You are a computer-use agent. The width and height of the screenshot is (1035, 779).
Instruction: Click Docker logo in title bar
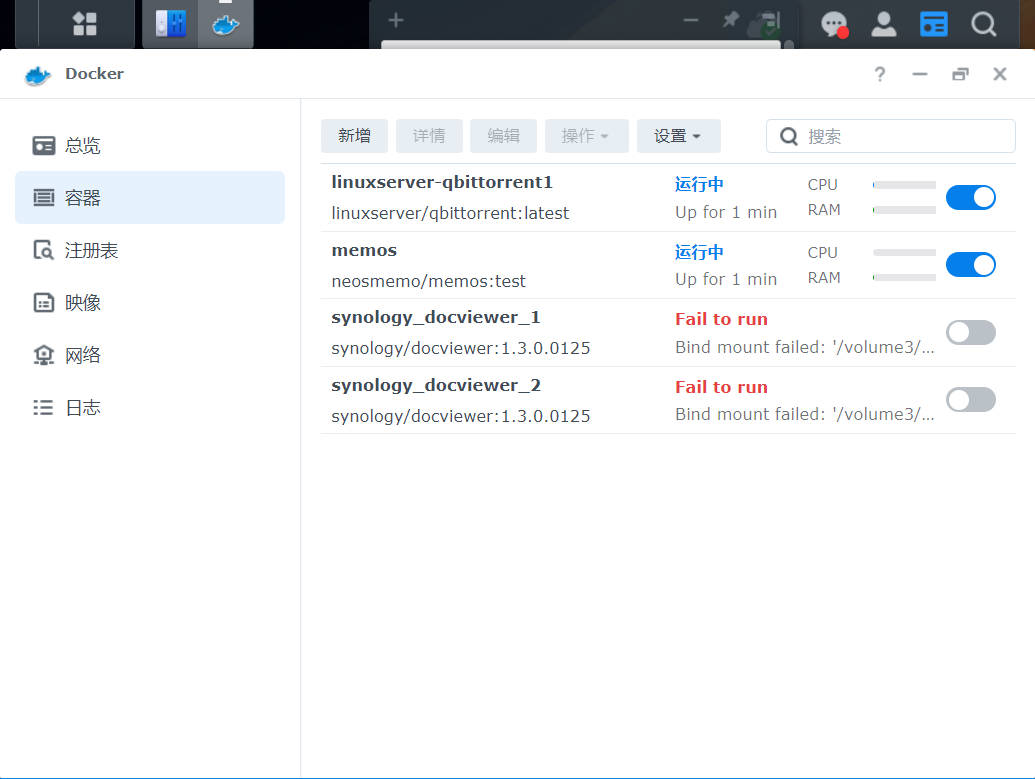point(38,75)
